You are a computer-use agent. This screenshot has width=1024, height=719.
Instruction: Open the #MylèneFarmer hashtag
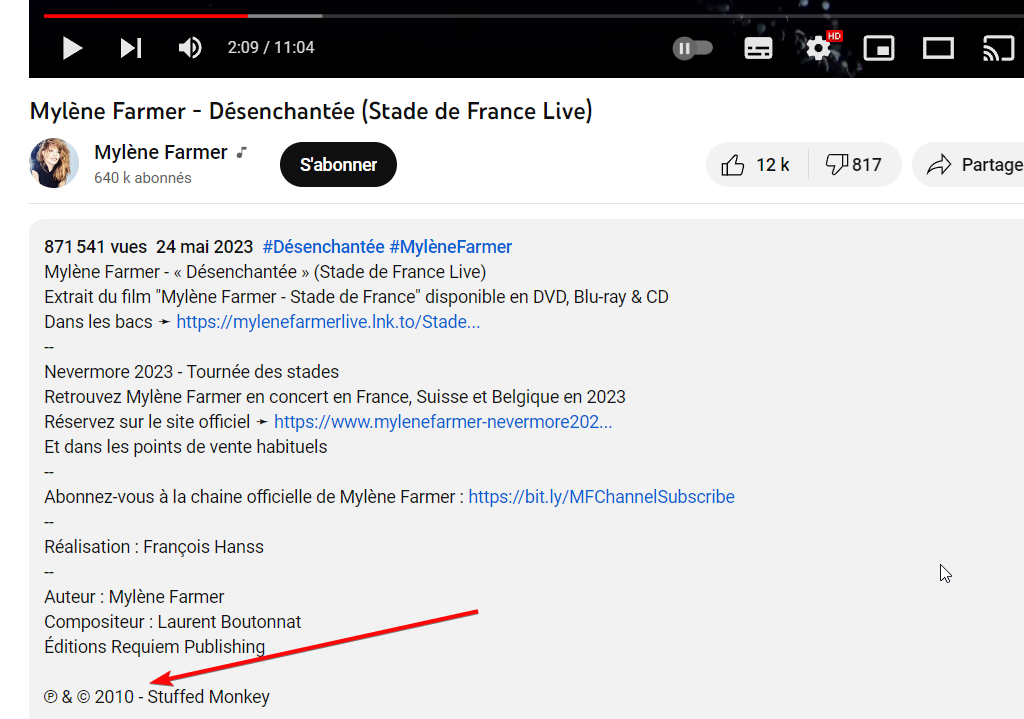pyautogui.click(x=451, y=247)
